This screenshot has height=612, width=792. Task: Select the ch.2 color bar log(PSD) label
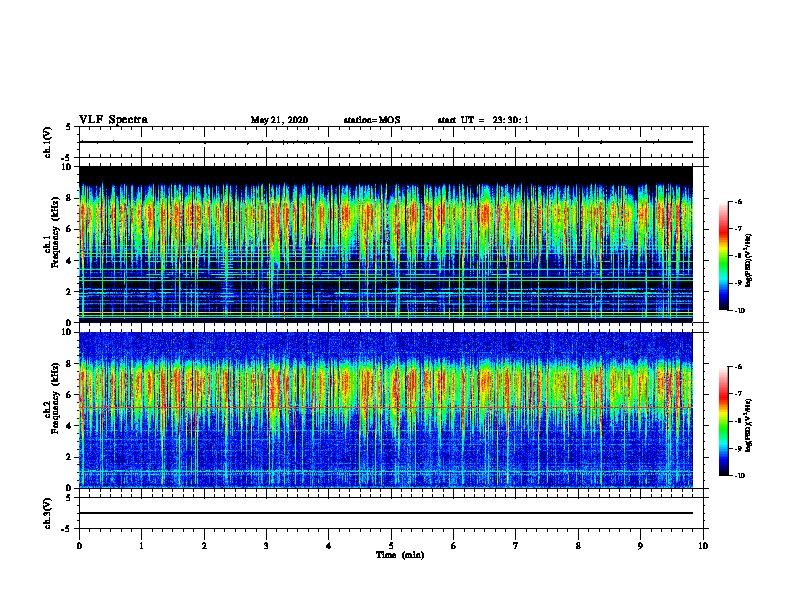point(748,425)
